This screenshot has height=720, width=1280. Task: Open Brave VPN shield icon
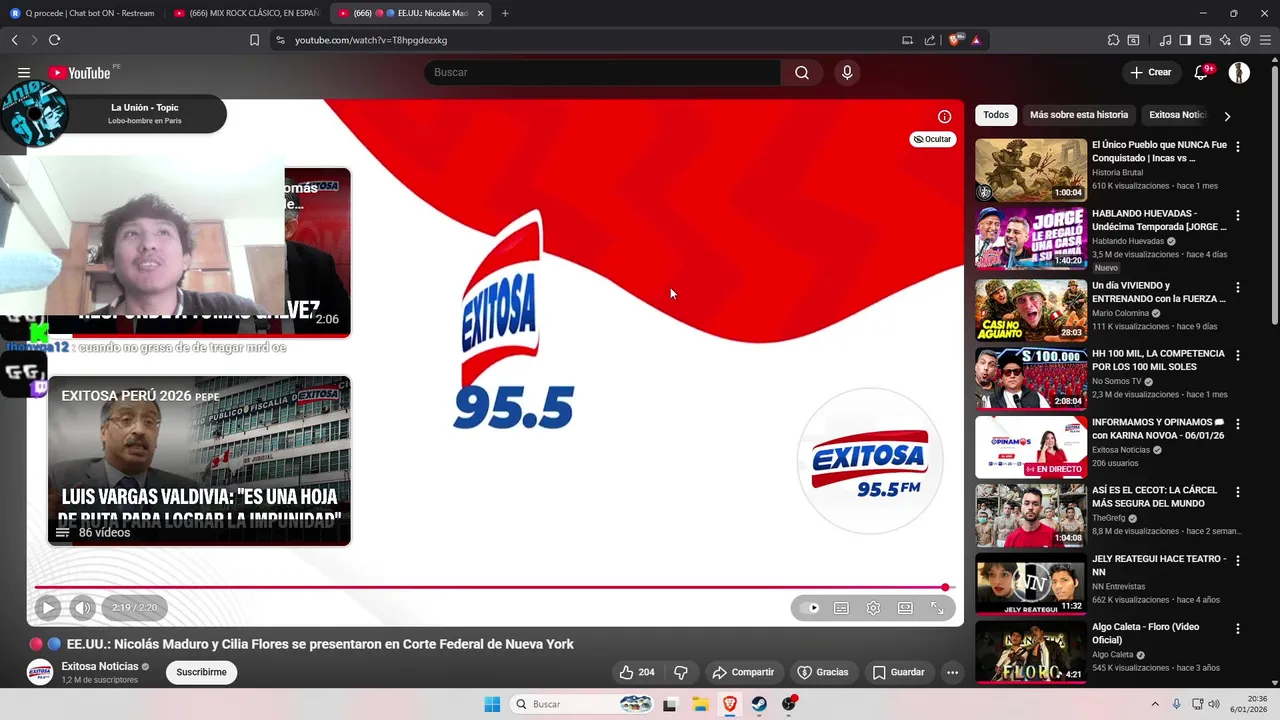pyautogui.click(x=1245, y=40)
